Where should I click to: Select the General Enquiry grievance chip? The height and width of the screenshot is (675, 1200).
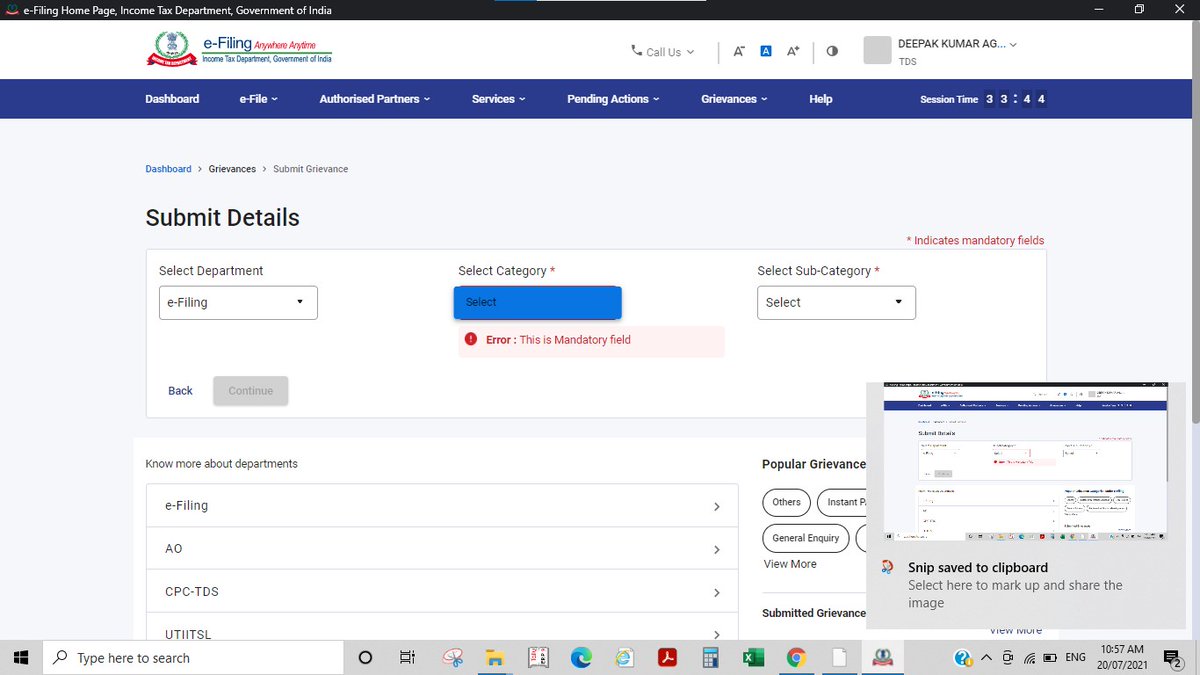pos(806,538)
